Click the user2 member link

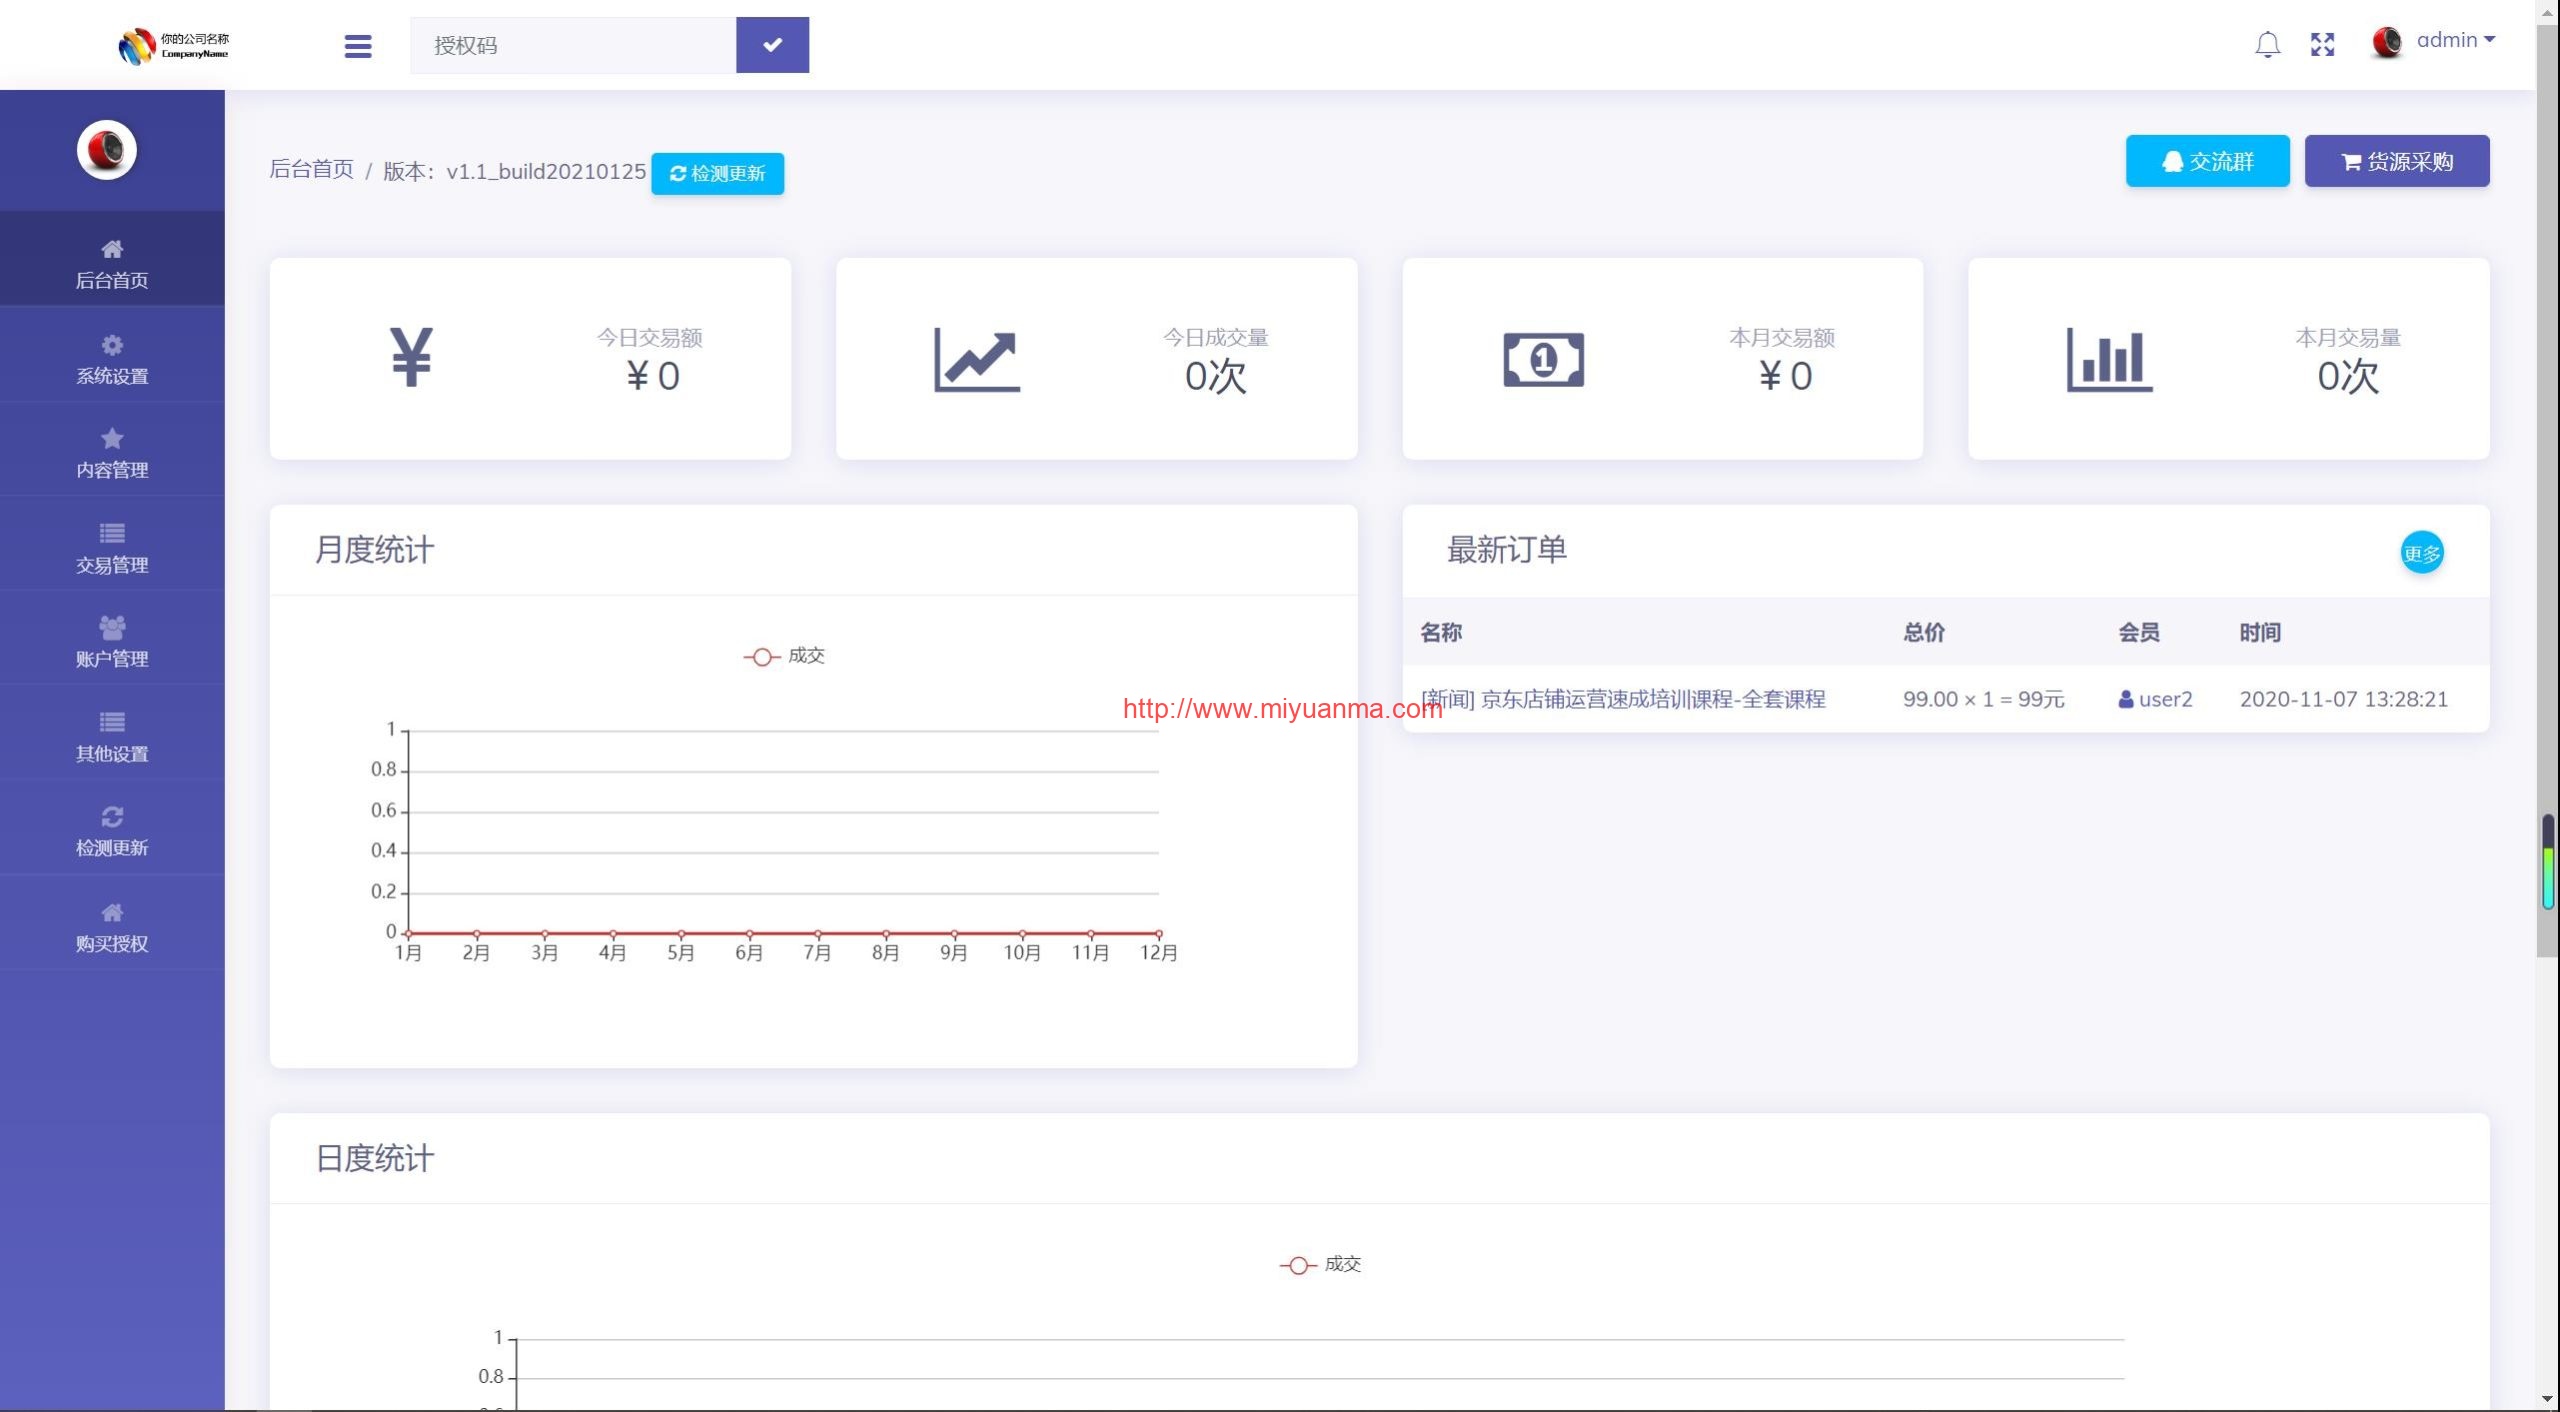(2155, 699)
